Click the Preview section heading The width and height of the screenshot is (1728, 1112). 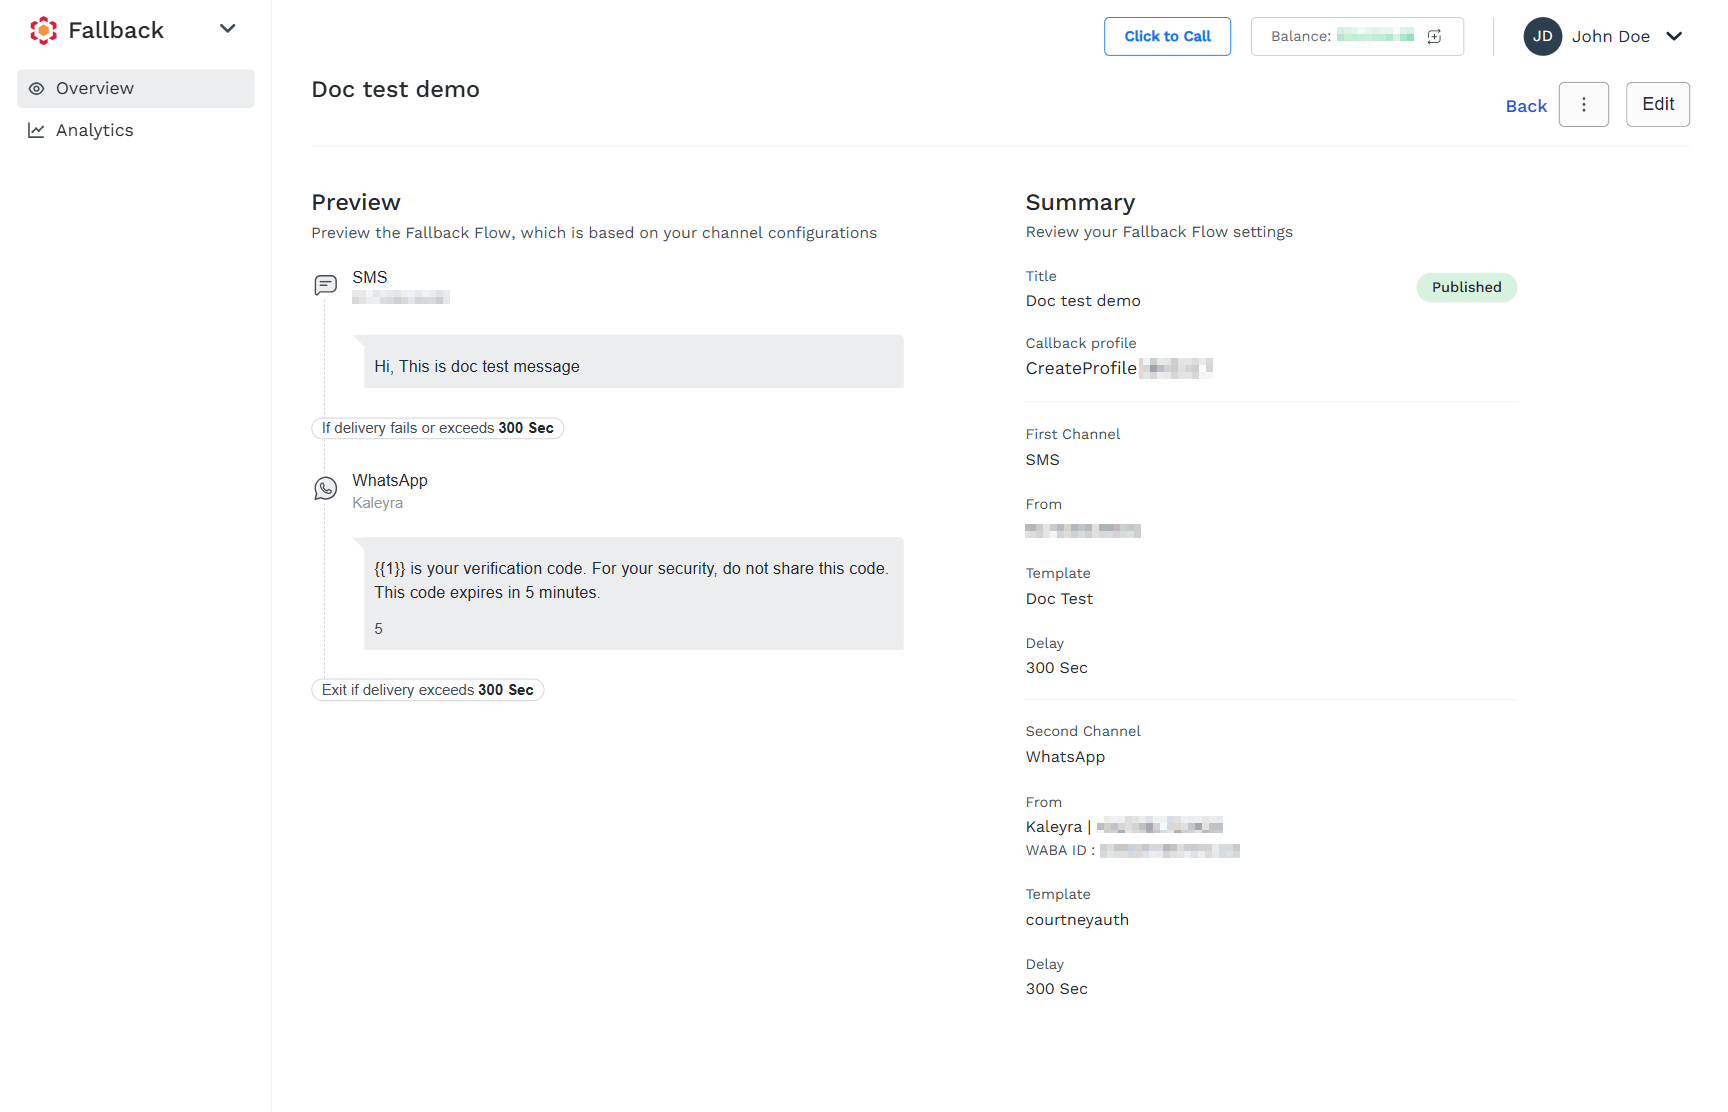(x=356, y=203)
